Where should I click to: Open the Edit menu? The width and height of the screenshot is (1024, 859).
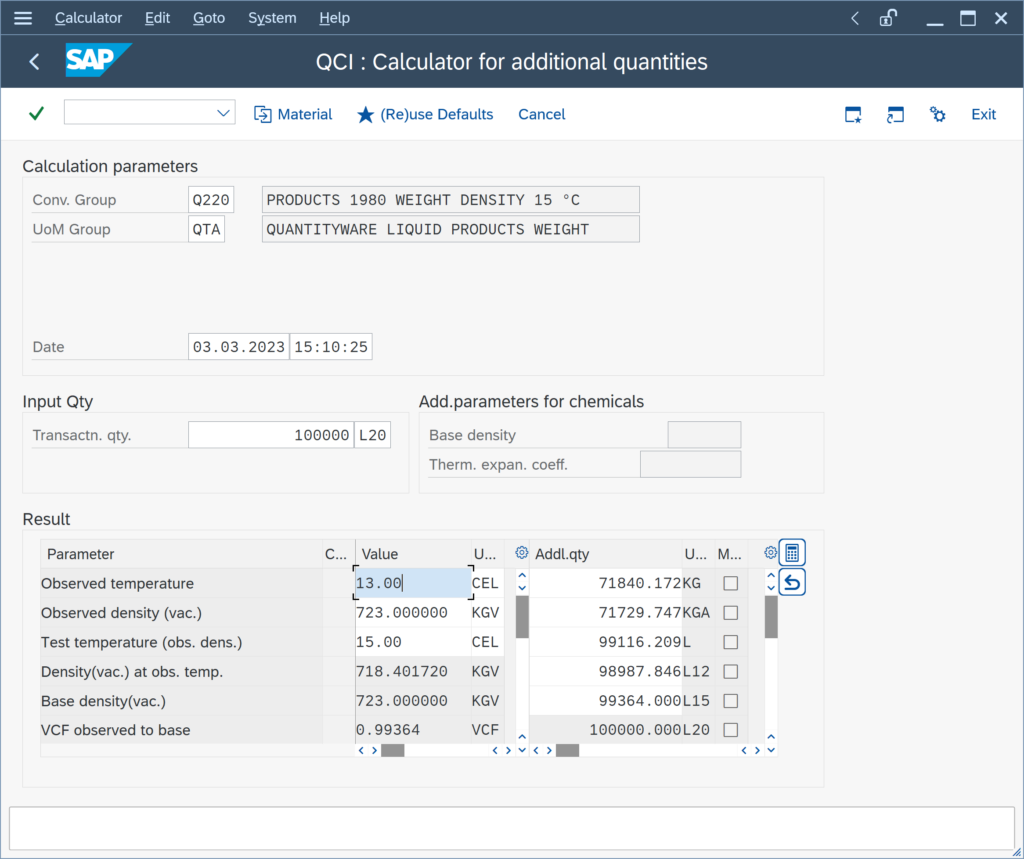click(x=157, y=18)
